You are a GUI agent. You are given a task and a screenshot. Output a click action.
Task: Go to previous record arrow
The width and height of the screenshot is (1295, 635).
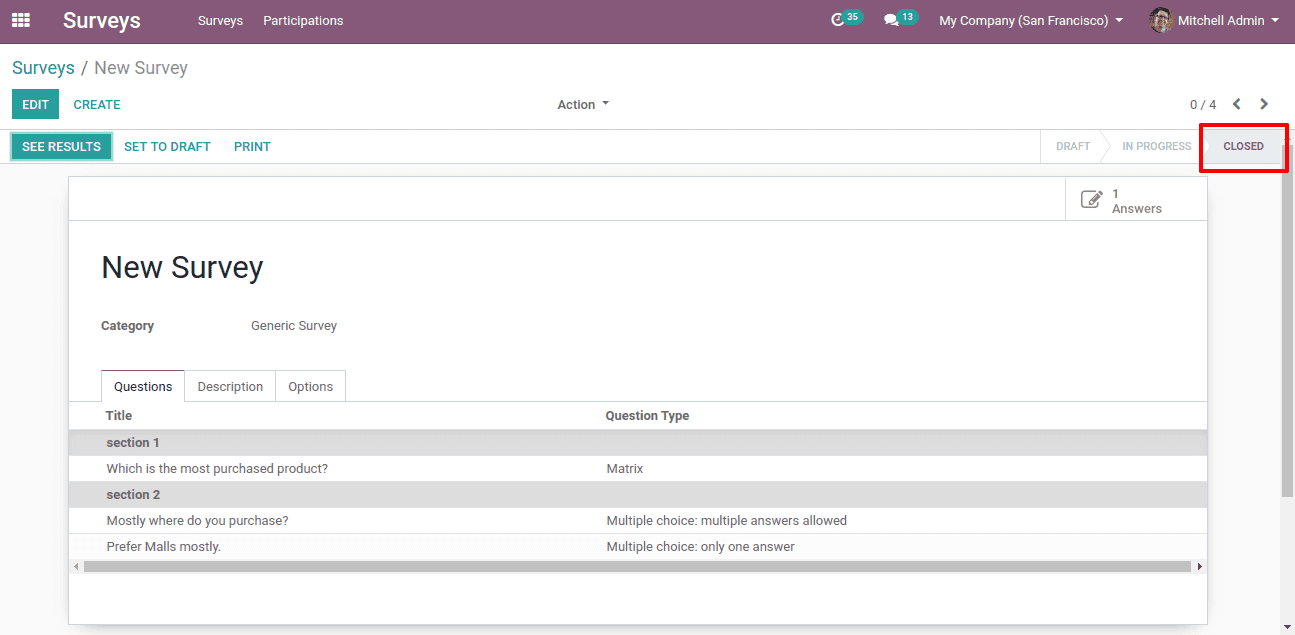(1237, 104)
